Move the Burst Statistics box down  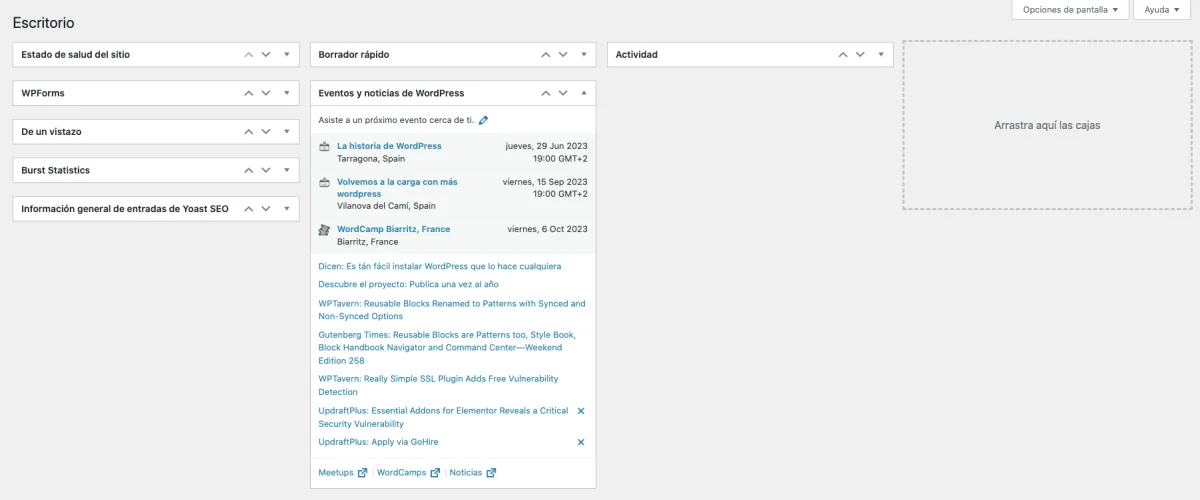pos(266,170)
